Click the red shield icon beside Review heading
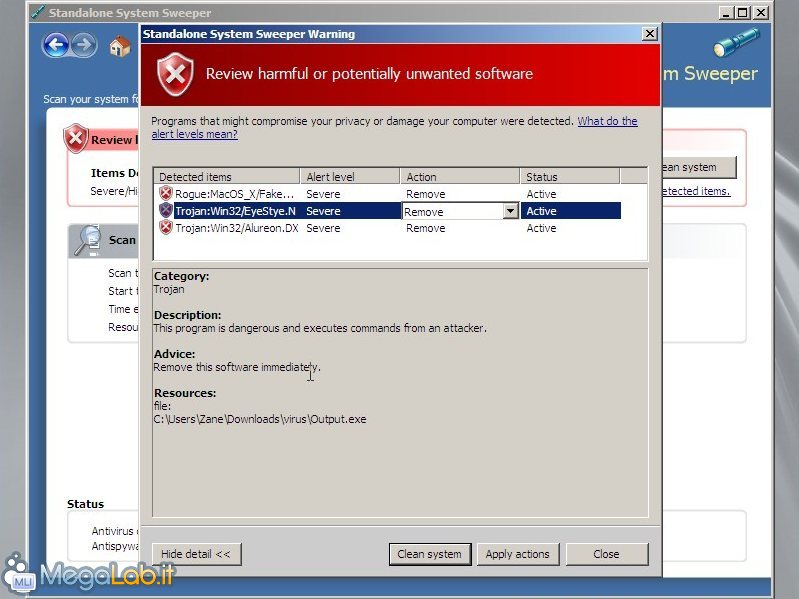The height and width of the screenshot is (599, 799). [x=75, y=138]
